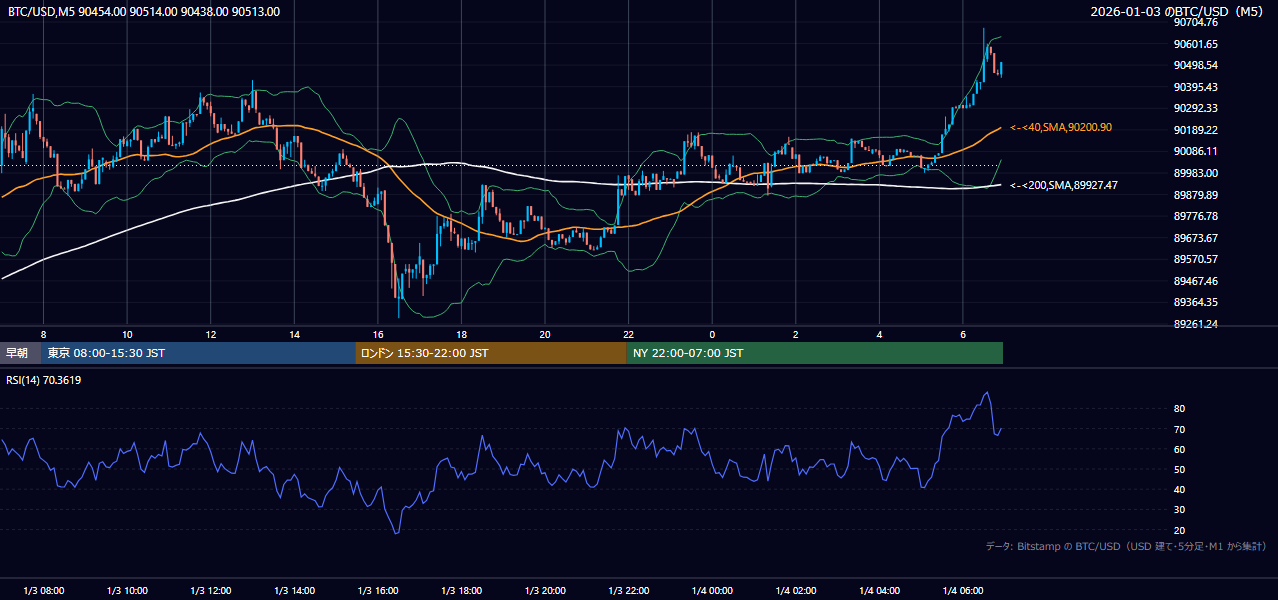This screenshot has width=1278, height=600.
Task: Click the bottom time label 1/3 08:00
Action: pyautogui.click(x=44, y=591)
